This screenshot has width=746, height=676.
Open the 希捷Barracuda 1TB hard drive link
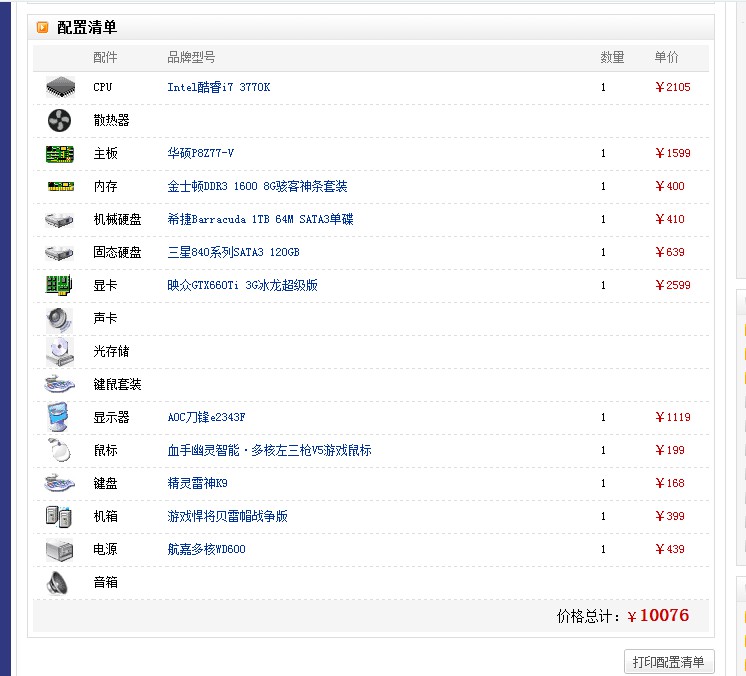click(260, 219)
